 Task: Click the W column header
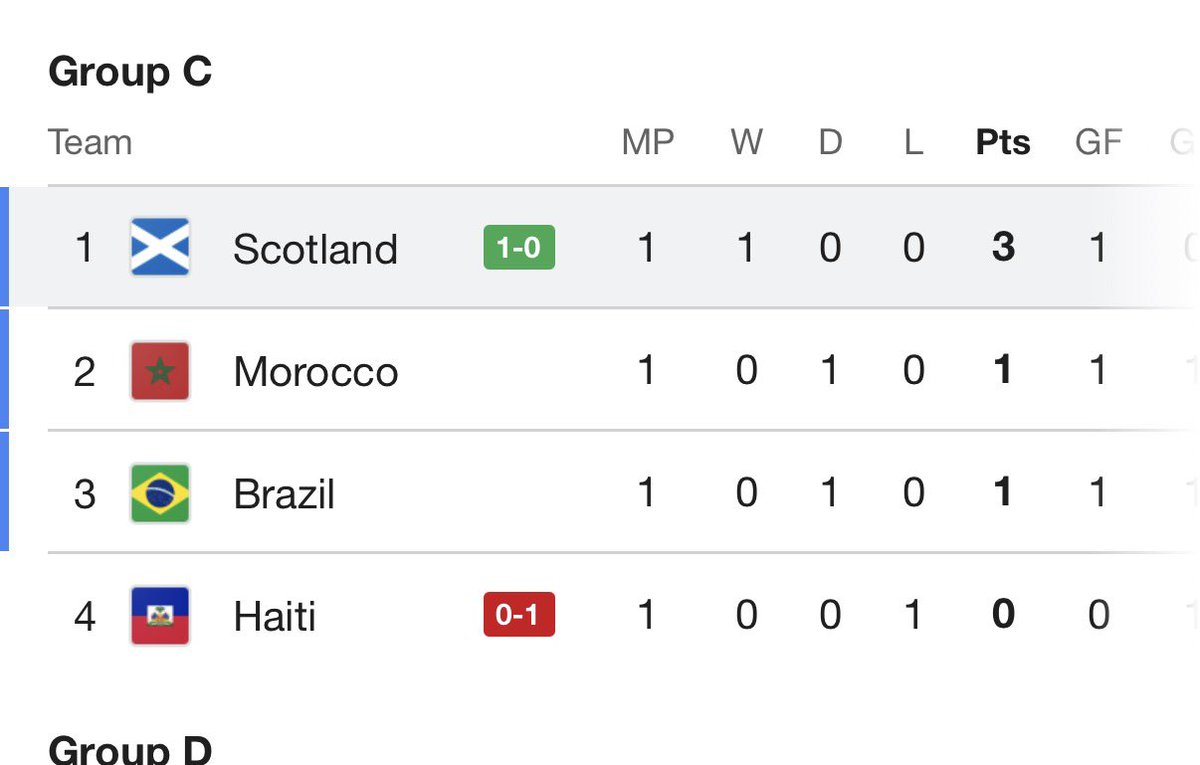click(746, 142)
